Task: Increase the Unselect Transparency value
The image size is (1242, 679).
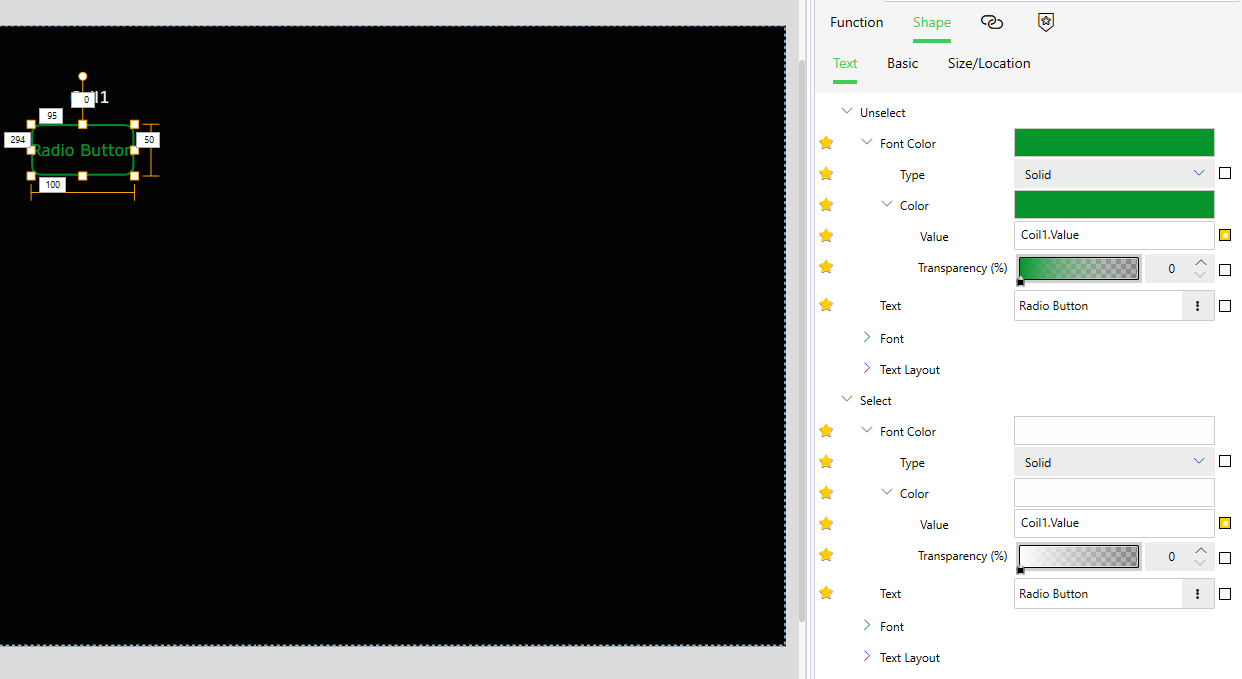Action: (x=1201, y=263)
